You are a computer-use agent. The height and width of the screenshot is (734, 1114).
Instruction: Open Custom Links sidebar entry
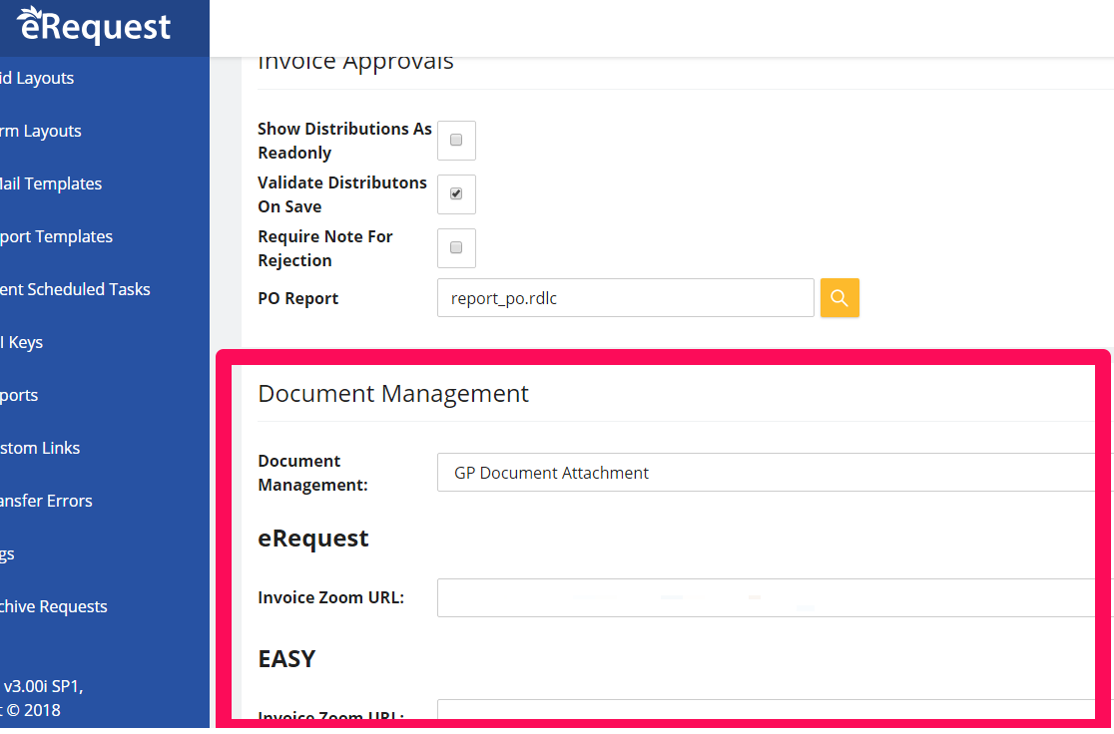40,449
